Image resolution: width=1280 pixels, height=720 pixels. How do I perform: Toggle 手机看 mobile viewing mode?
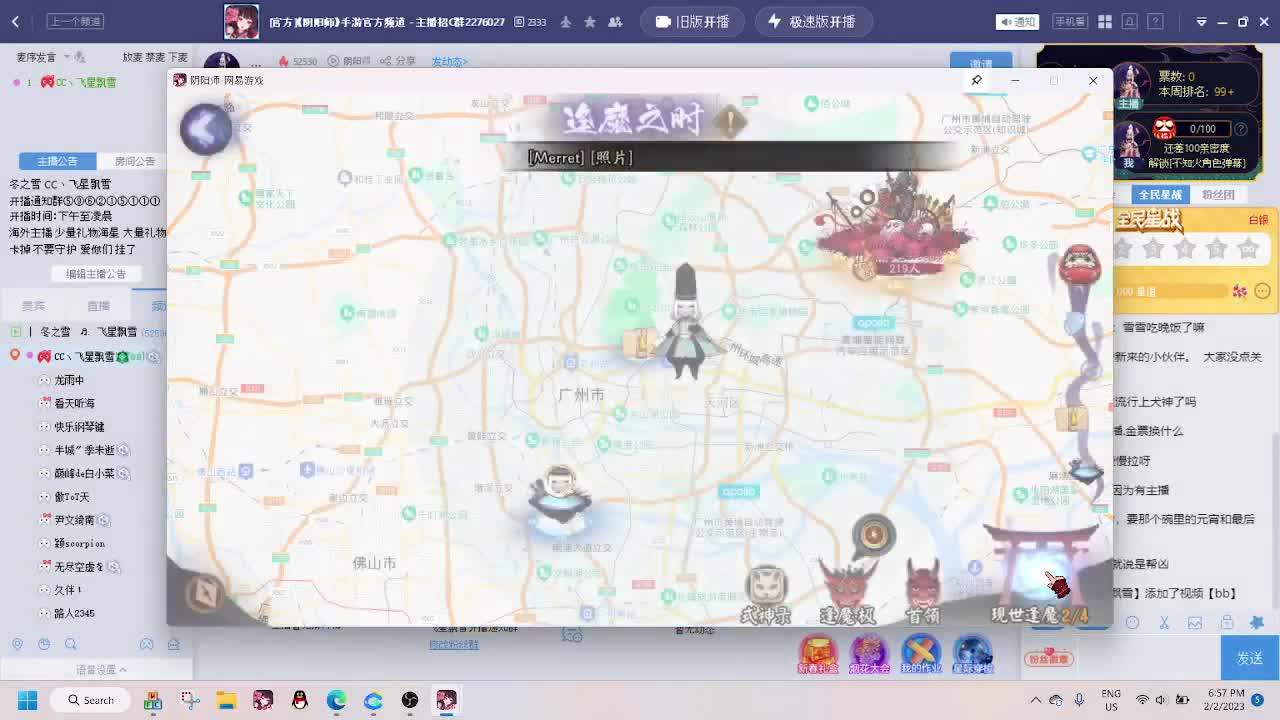coord(1070,21)
